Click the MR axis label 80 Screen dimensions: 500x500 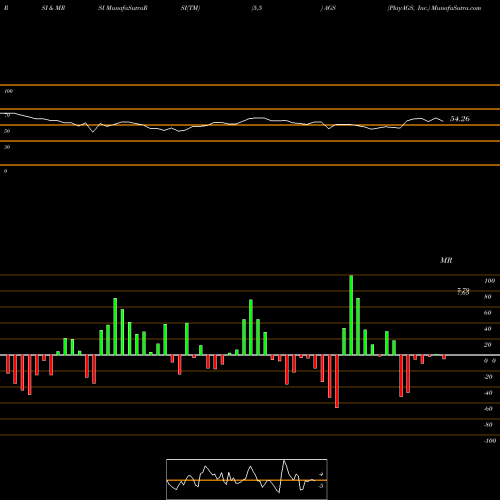pyautogui.click(x=488, y=297)
